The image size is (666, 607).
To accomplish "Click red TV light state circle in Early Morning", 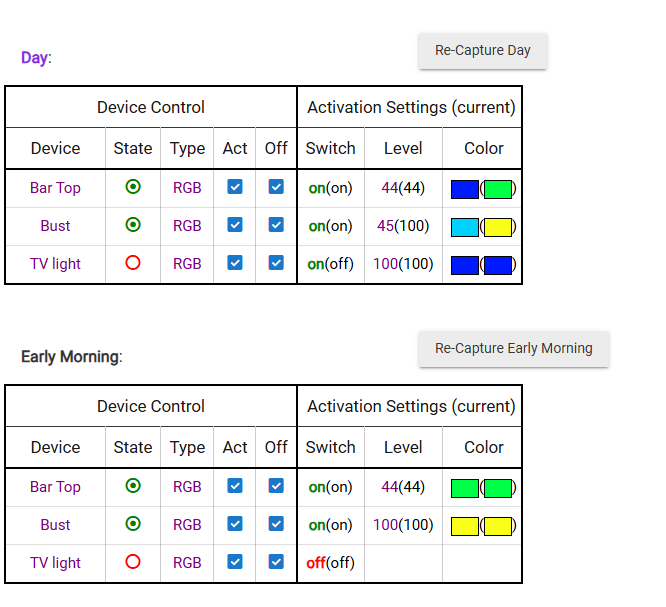I will pyautogui.click(x=133, y=562).
